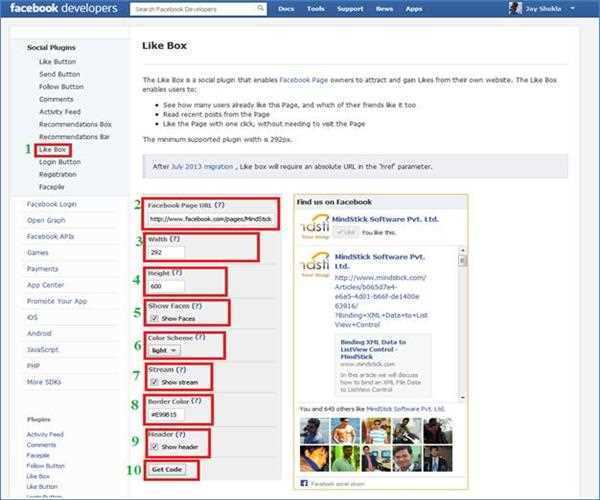The width and height of the screenshot is (600, 500).
Task: Click the Facebook Page URL input field
Action: (208, 217)
